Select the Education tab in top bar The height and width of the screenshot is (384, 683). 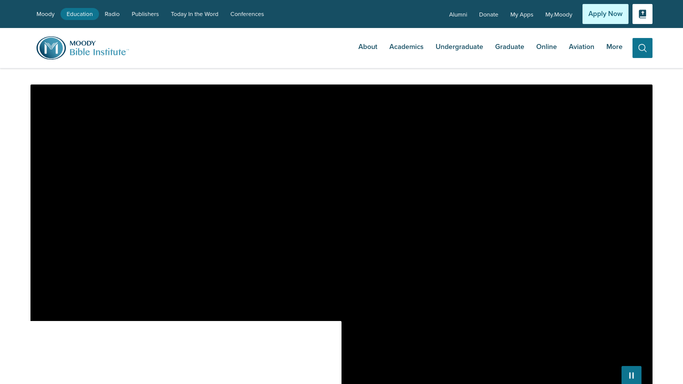coord(79,14)
